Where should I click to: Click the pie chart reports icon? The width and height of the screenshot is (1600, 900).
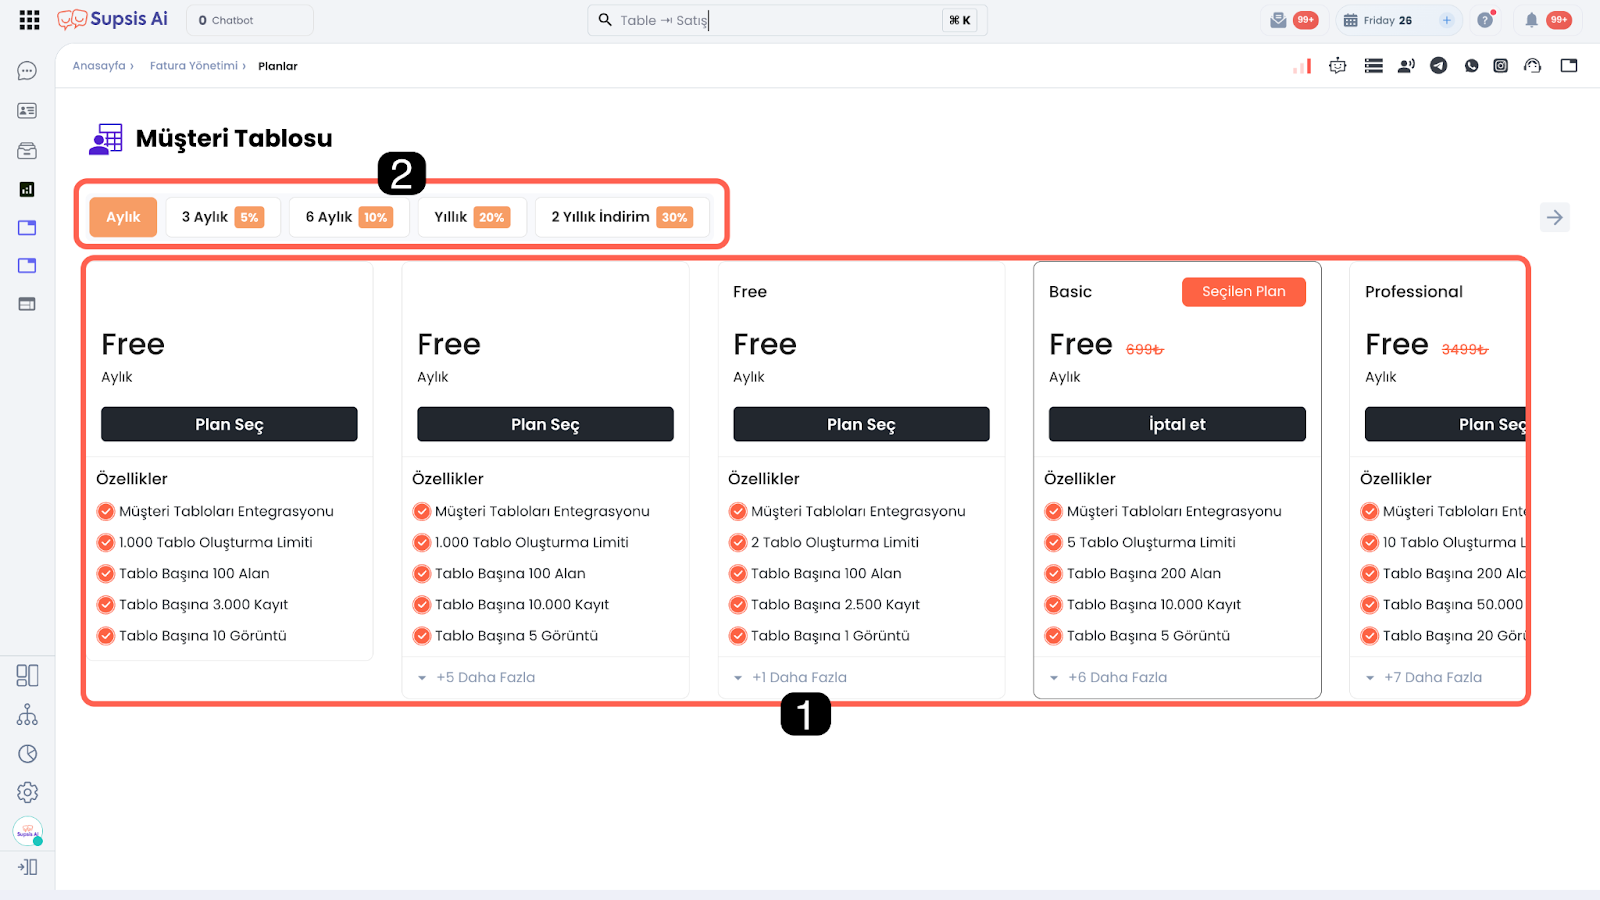(27, 754)
